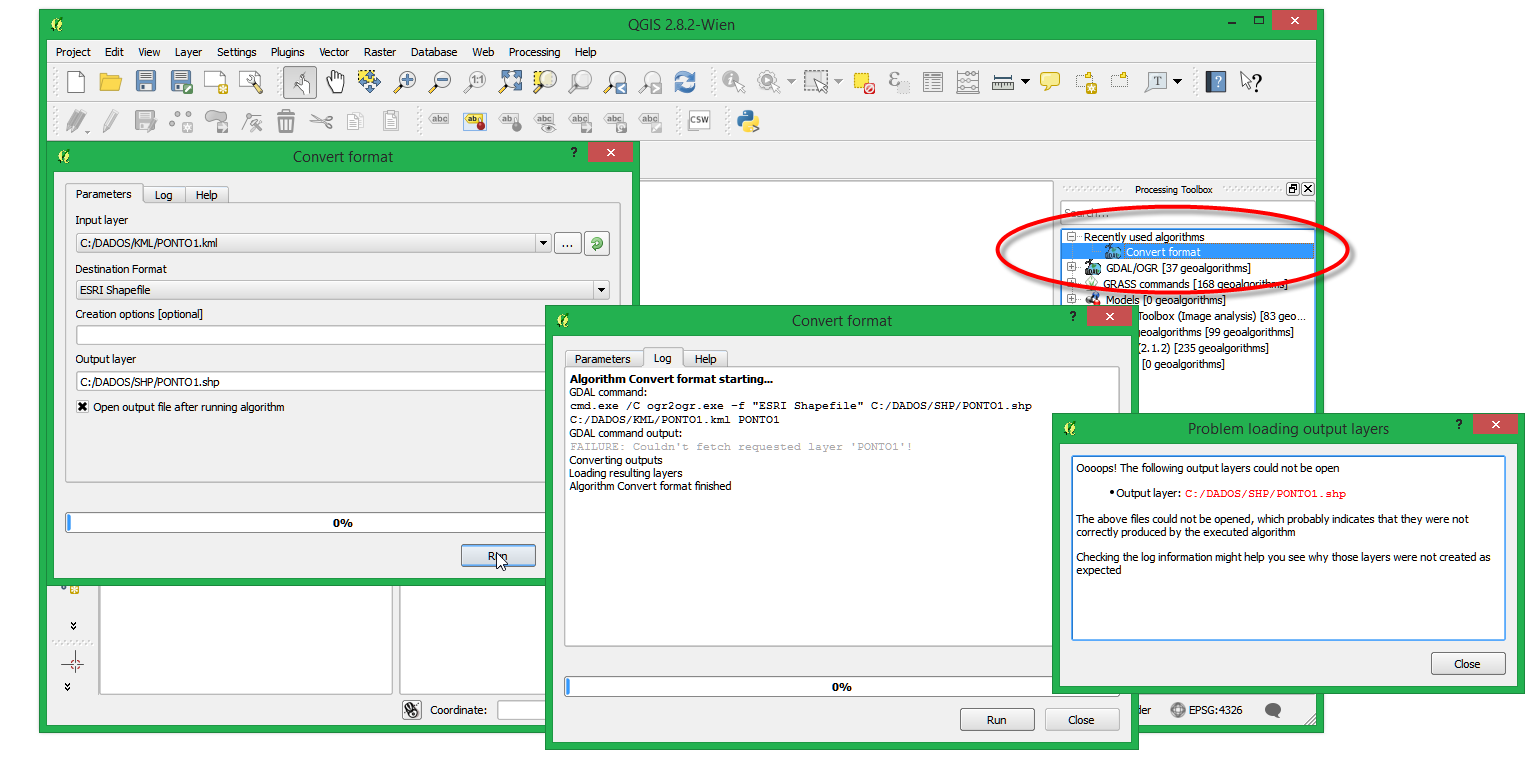Expand the GDAL/OGR geoalgorithms group
Image resolution: width=1531 pixels, height=760 pixels.
[1071, 267]
